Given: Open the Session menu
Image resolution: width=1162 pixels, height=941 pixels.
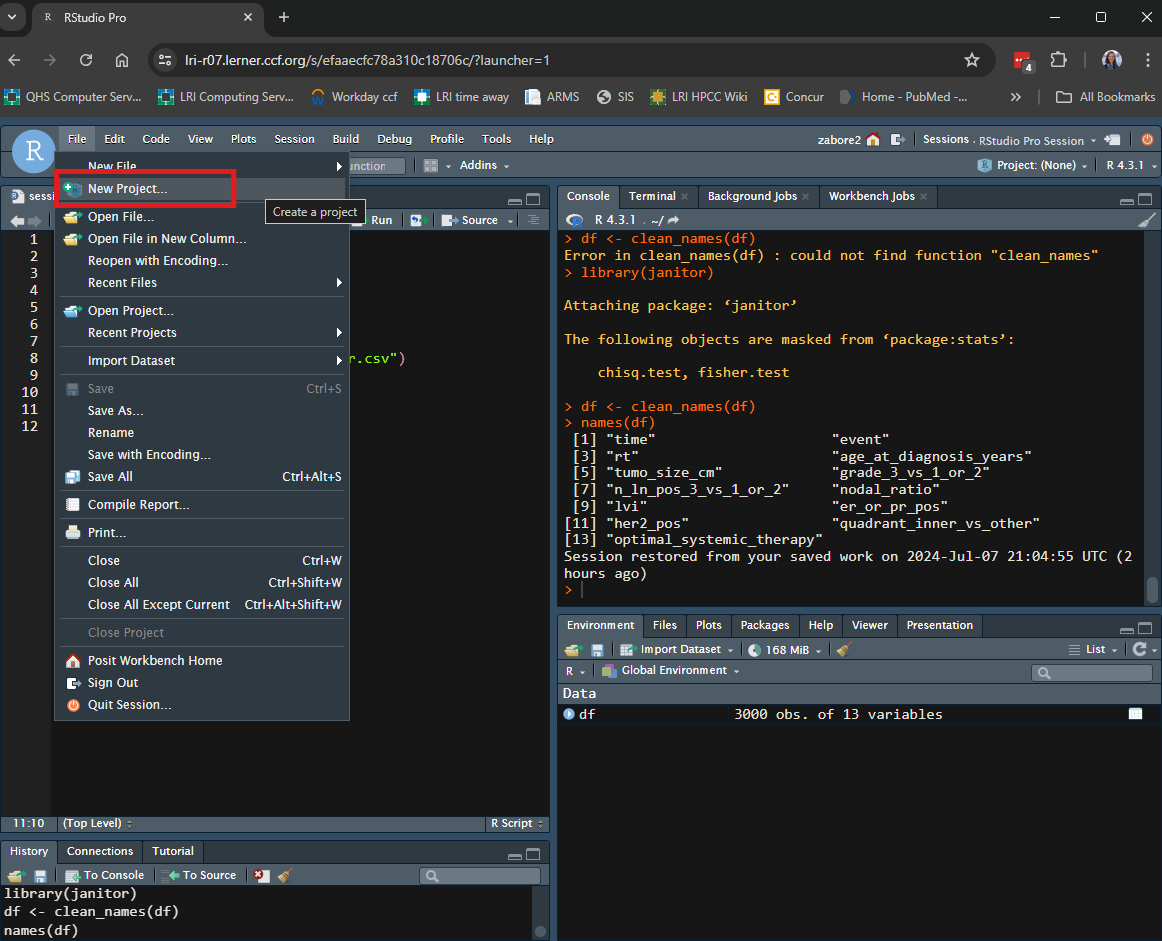Looking at the screenshot, I should point(294,139).
